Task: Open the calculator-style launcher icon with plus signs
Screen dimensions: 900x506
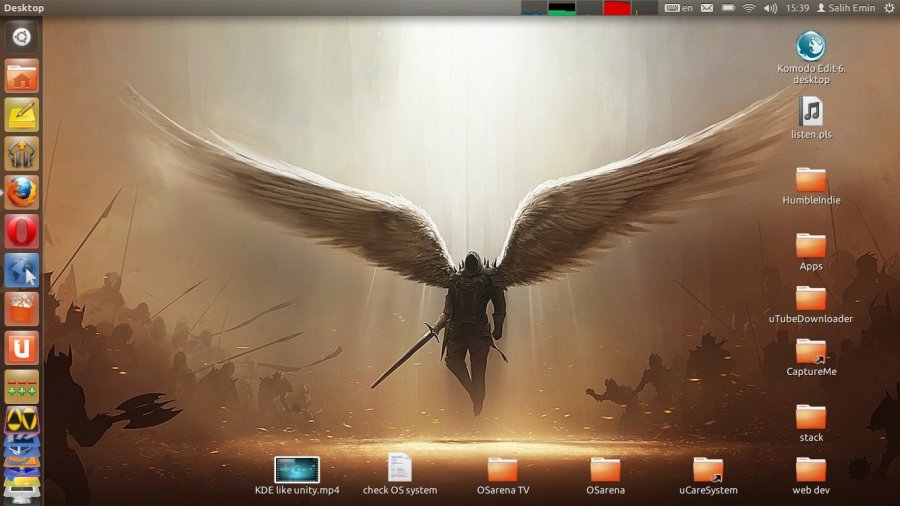Action: (22, 386)
